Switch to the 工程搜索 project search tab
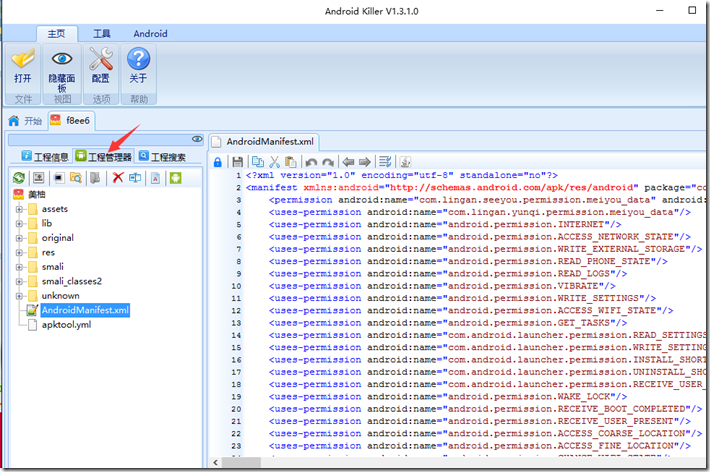The width and height of the screenshot is (710, 472). pyautogui.click(x=162, y=157)
